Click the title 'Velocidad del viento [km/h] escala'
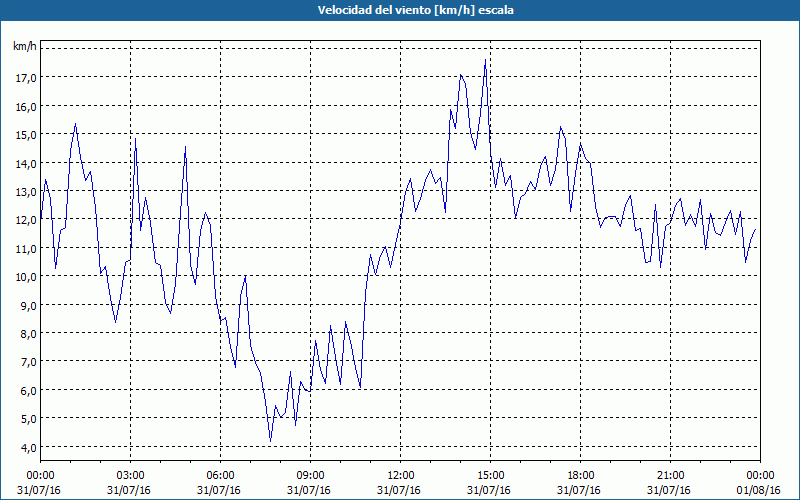 click(415, 10)
